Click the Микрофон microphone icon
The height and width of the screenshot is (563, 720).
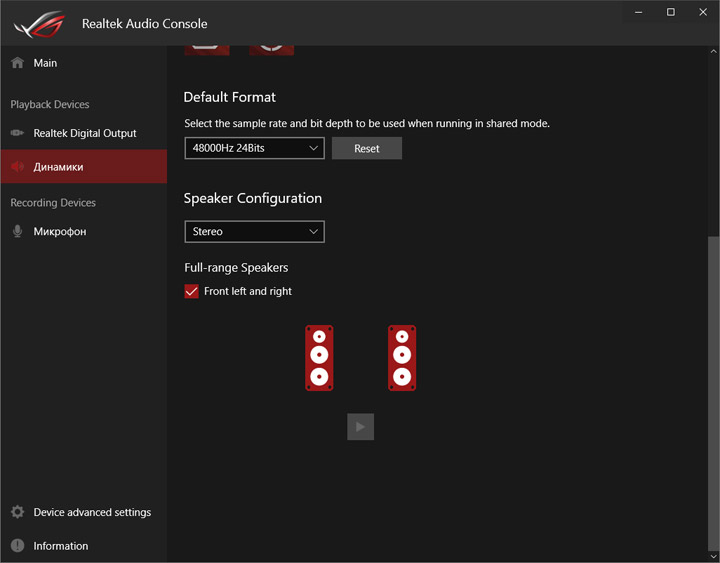[x=17, y=232]
